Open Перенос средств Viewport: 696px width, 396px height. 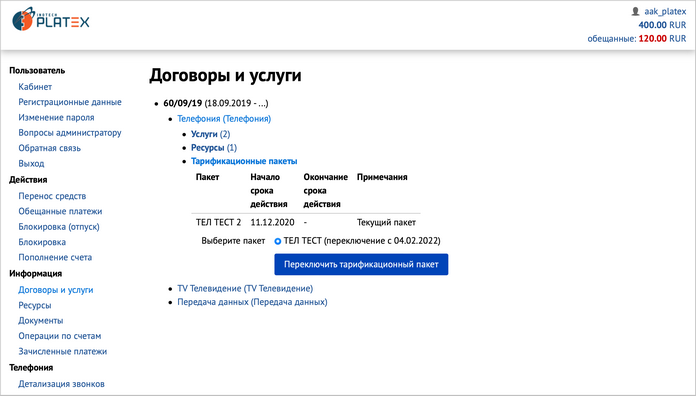click(52, 196)
